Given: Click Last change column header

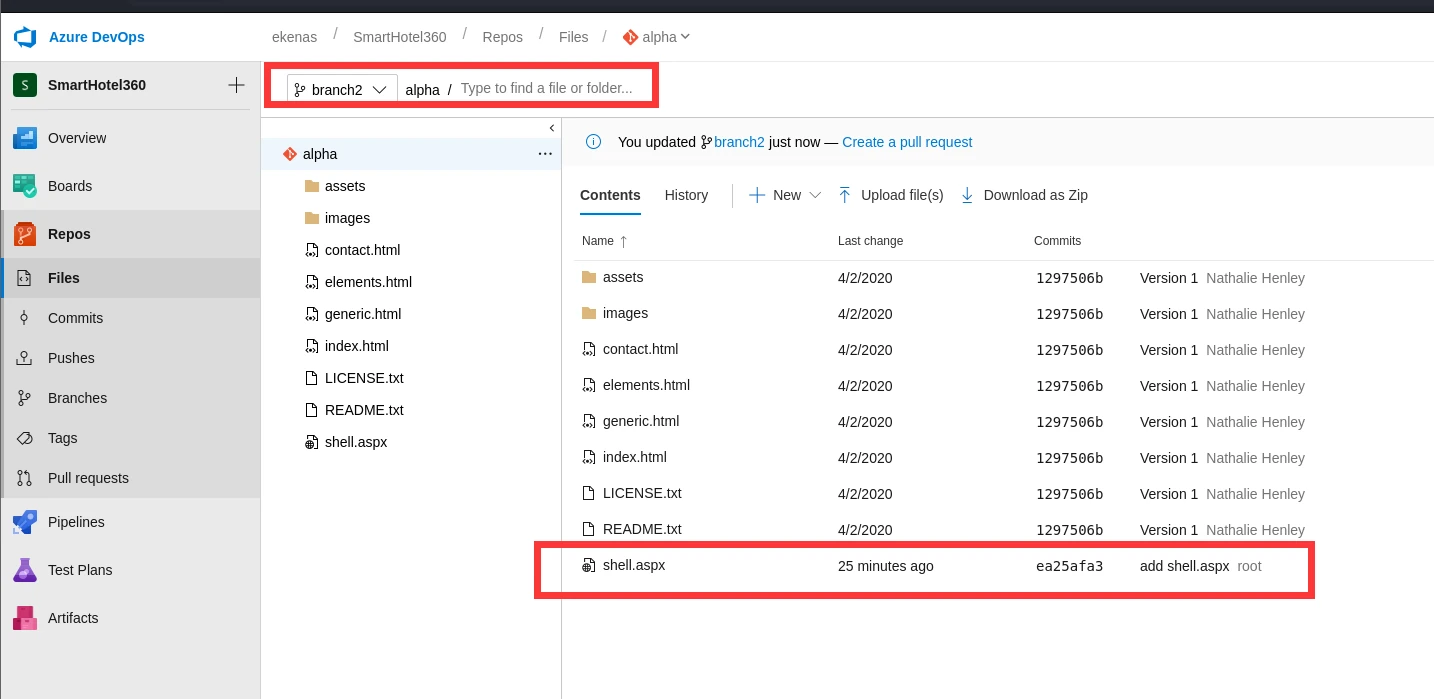Looking at the screenshot, I should click(870, 241).
